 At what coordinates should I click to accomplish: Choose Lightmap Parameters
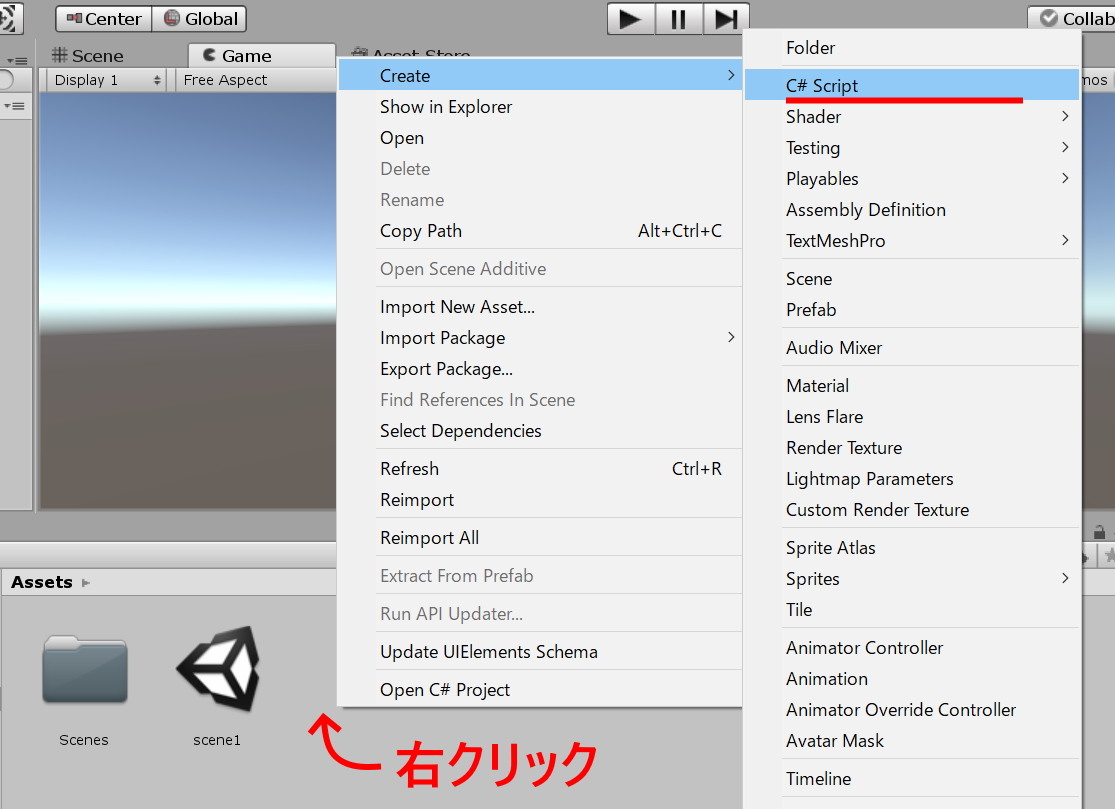[912, 479]
